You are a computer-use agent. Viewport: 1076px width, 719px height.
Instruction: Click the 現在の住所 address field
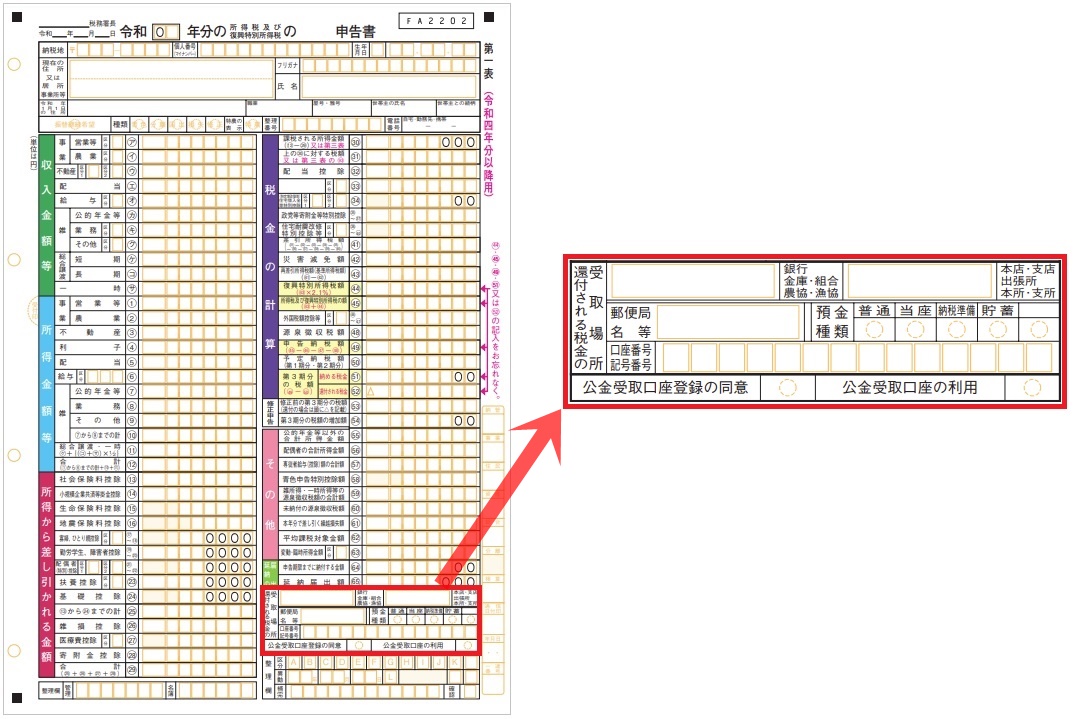point(170,78)
